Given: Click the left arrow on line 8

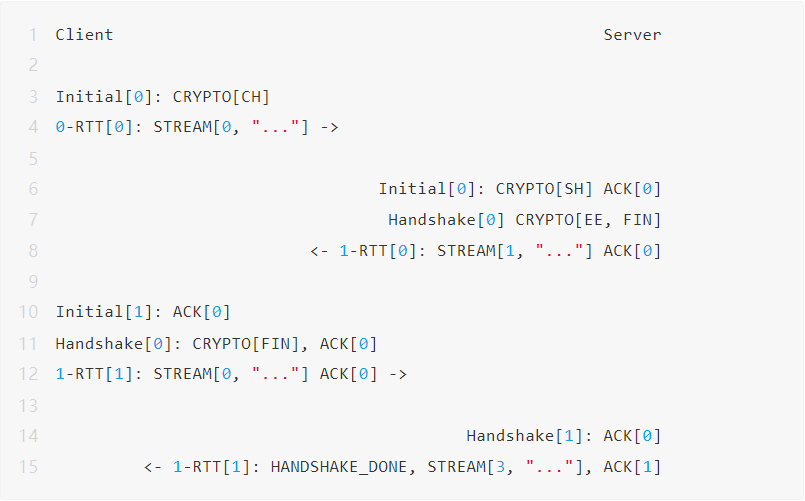Looking at the screenshot, I should (319, 251).
